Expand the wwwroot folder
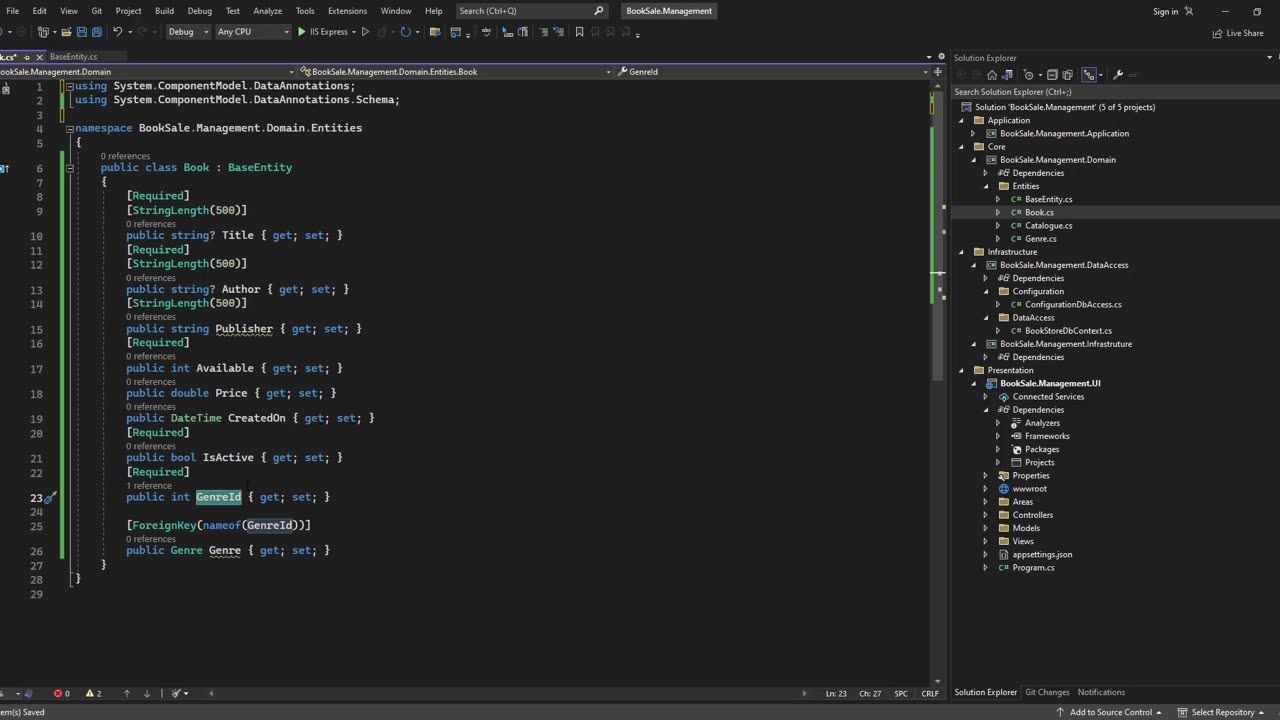1280x720 pixels. click(985, 489)
